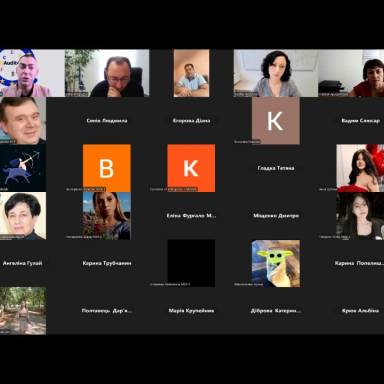The image size is (384, 384).
Task: Click participant name Карина Попелиш…
Action: [359, 263]
